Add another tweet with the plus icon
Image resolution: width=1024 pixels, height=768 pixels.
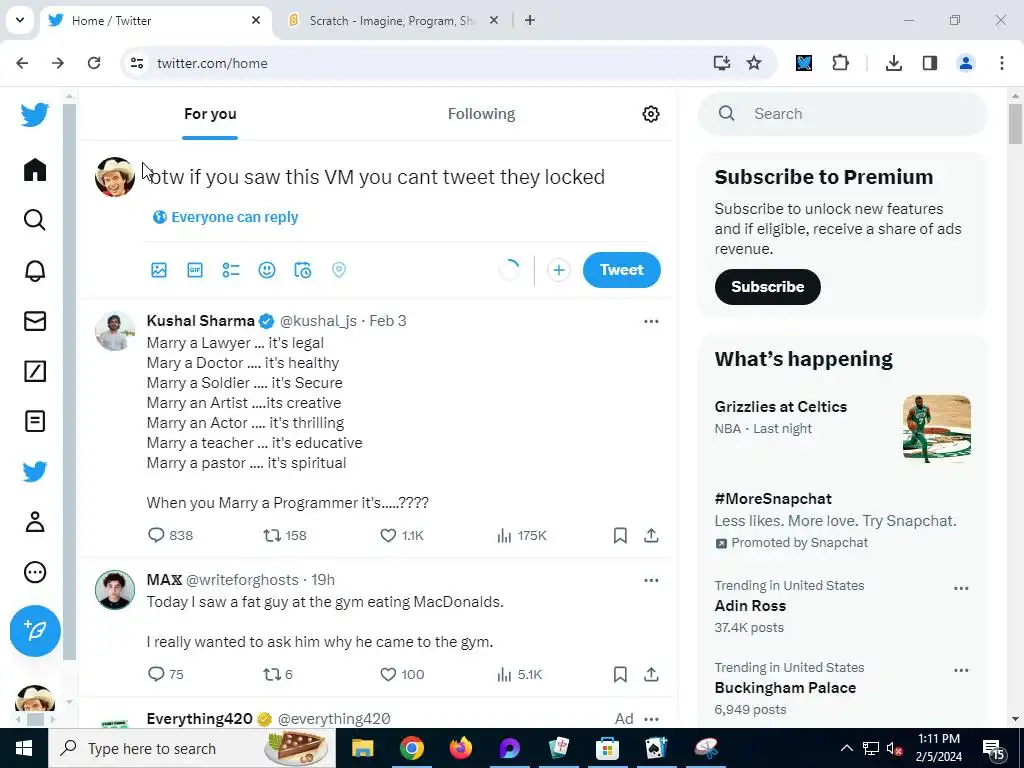pos(558,270)
